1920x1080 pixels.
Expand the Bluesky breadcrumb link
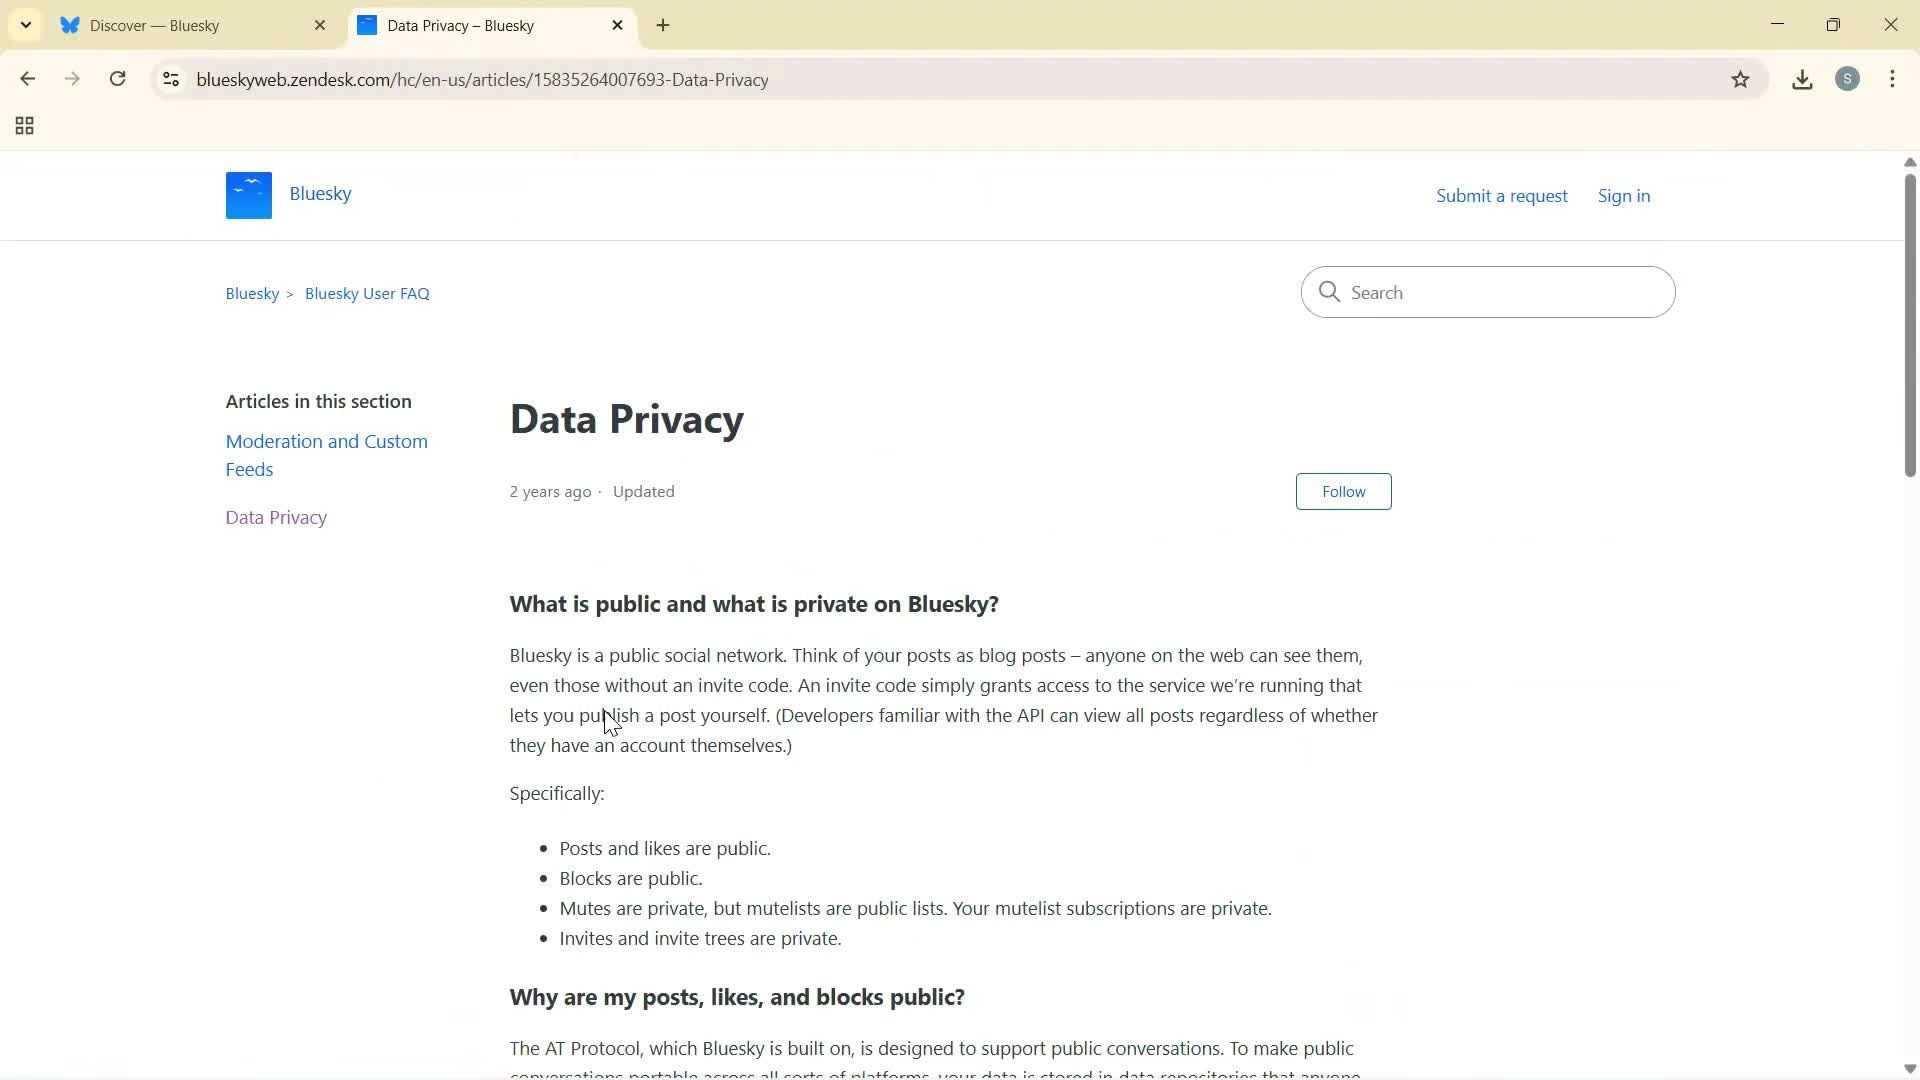point(251,292)
